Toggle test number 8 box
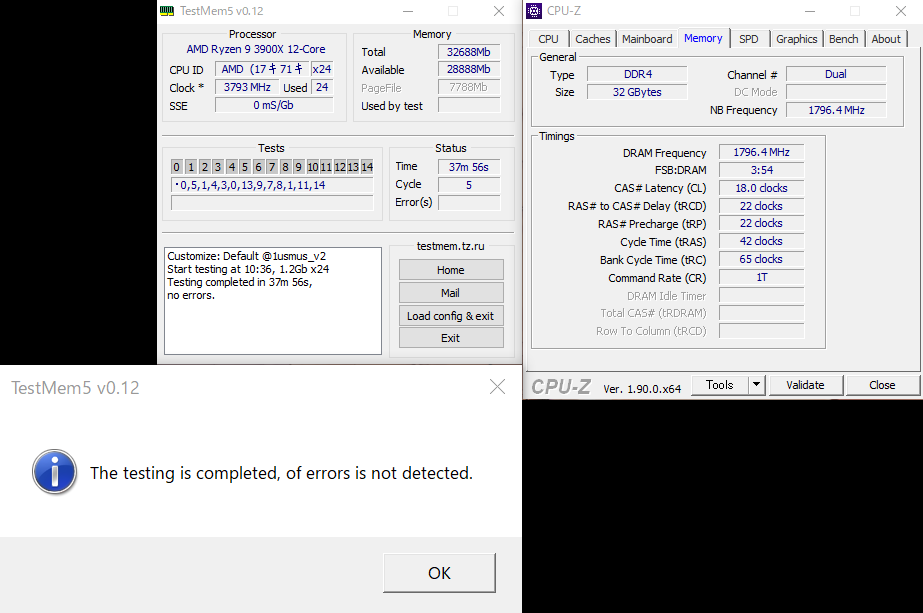 [x=285, y=167]
